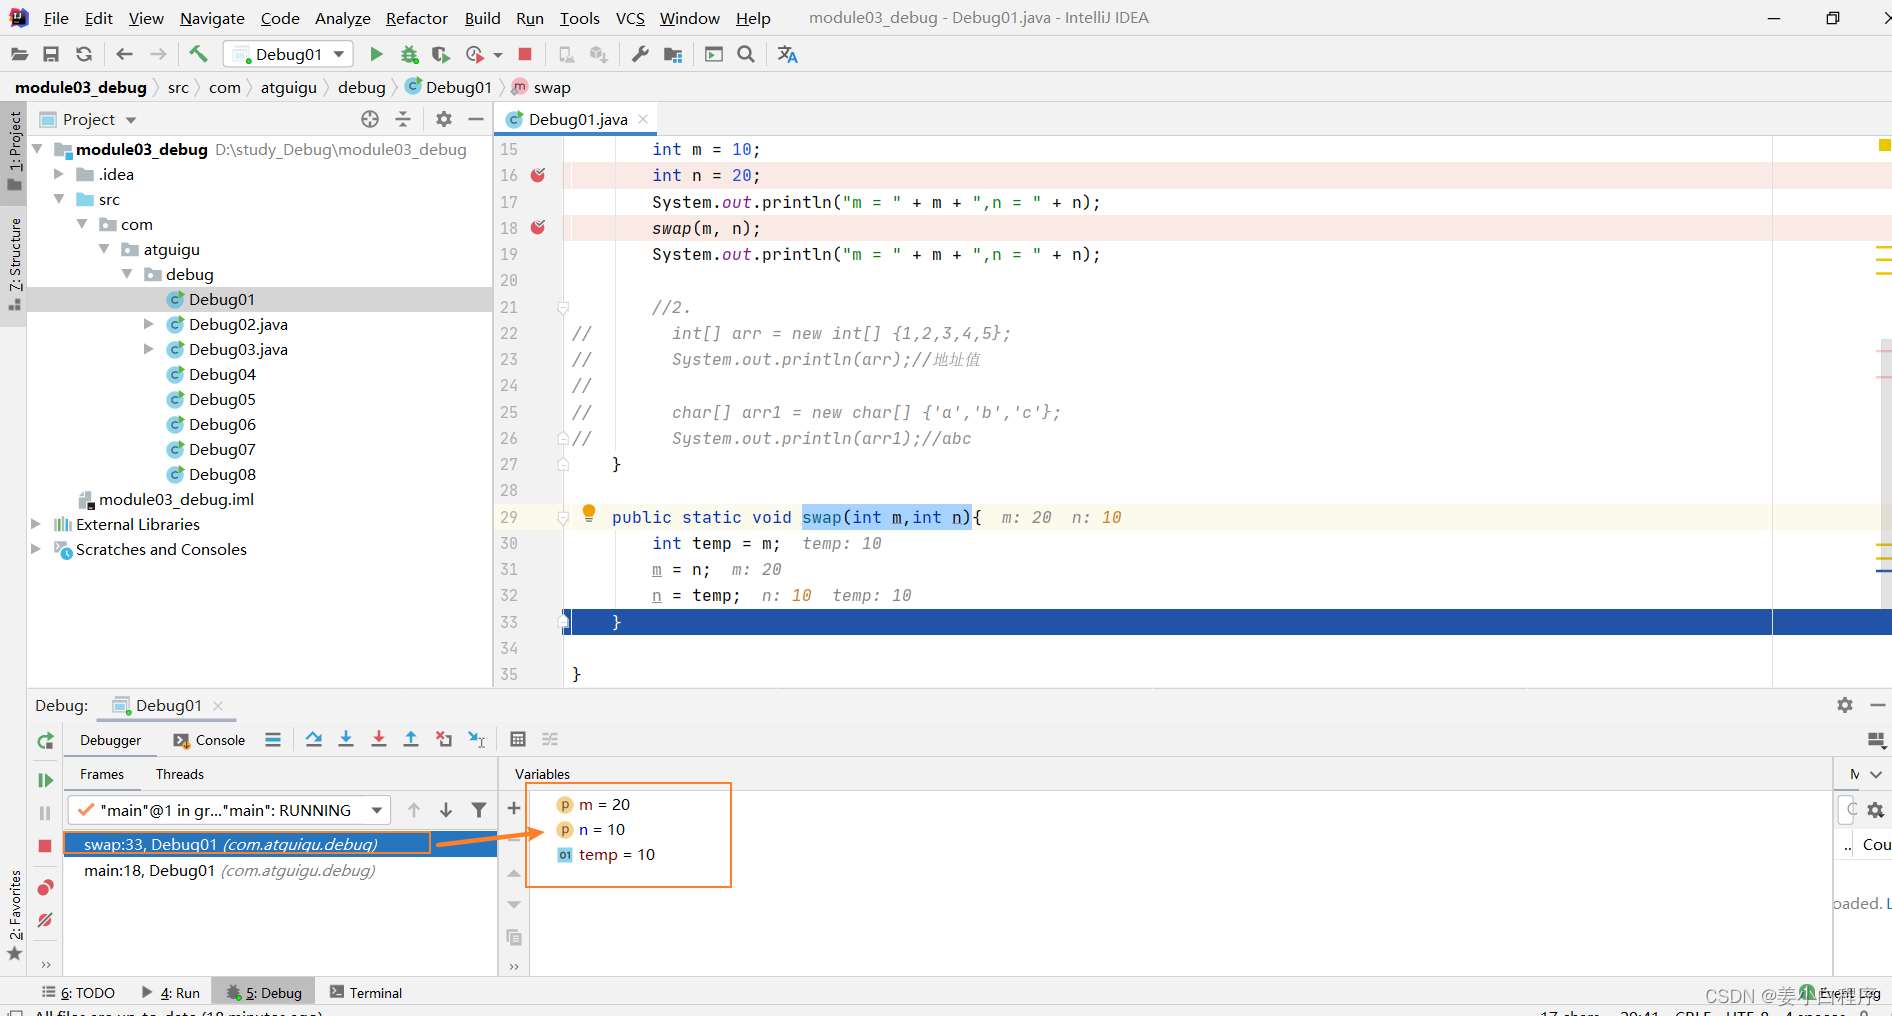The width and height of the screenshot is (1892, 1016).
Task: Open Project panel gear options
Action: (444, 119)
